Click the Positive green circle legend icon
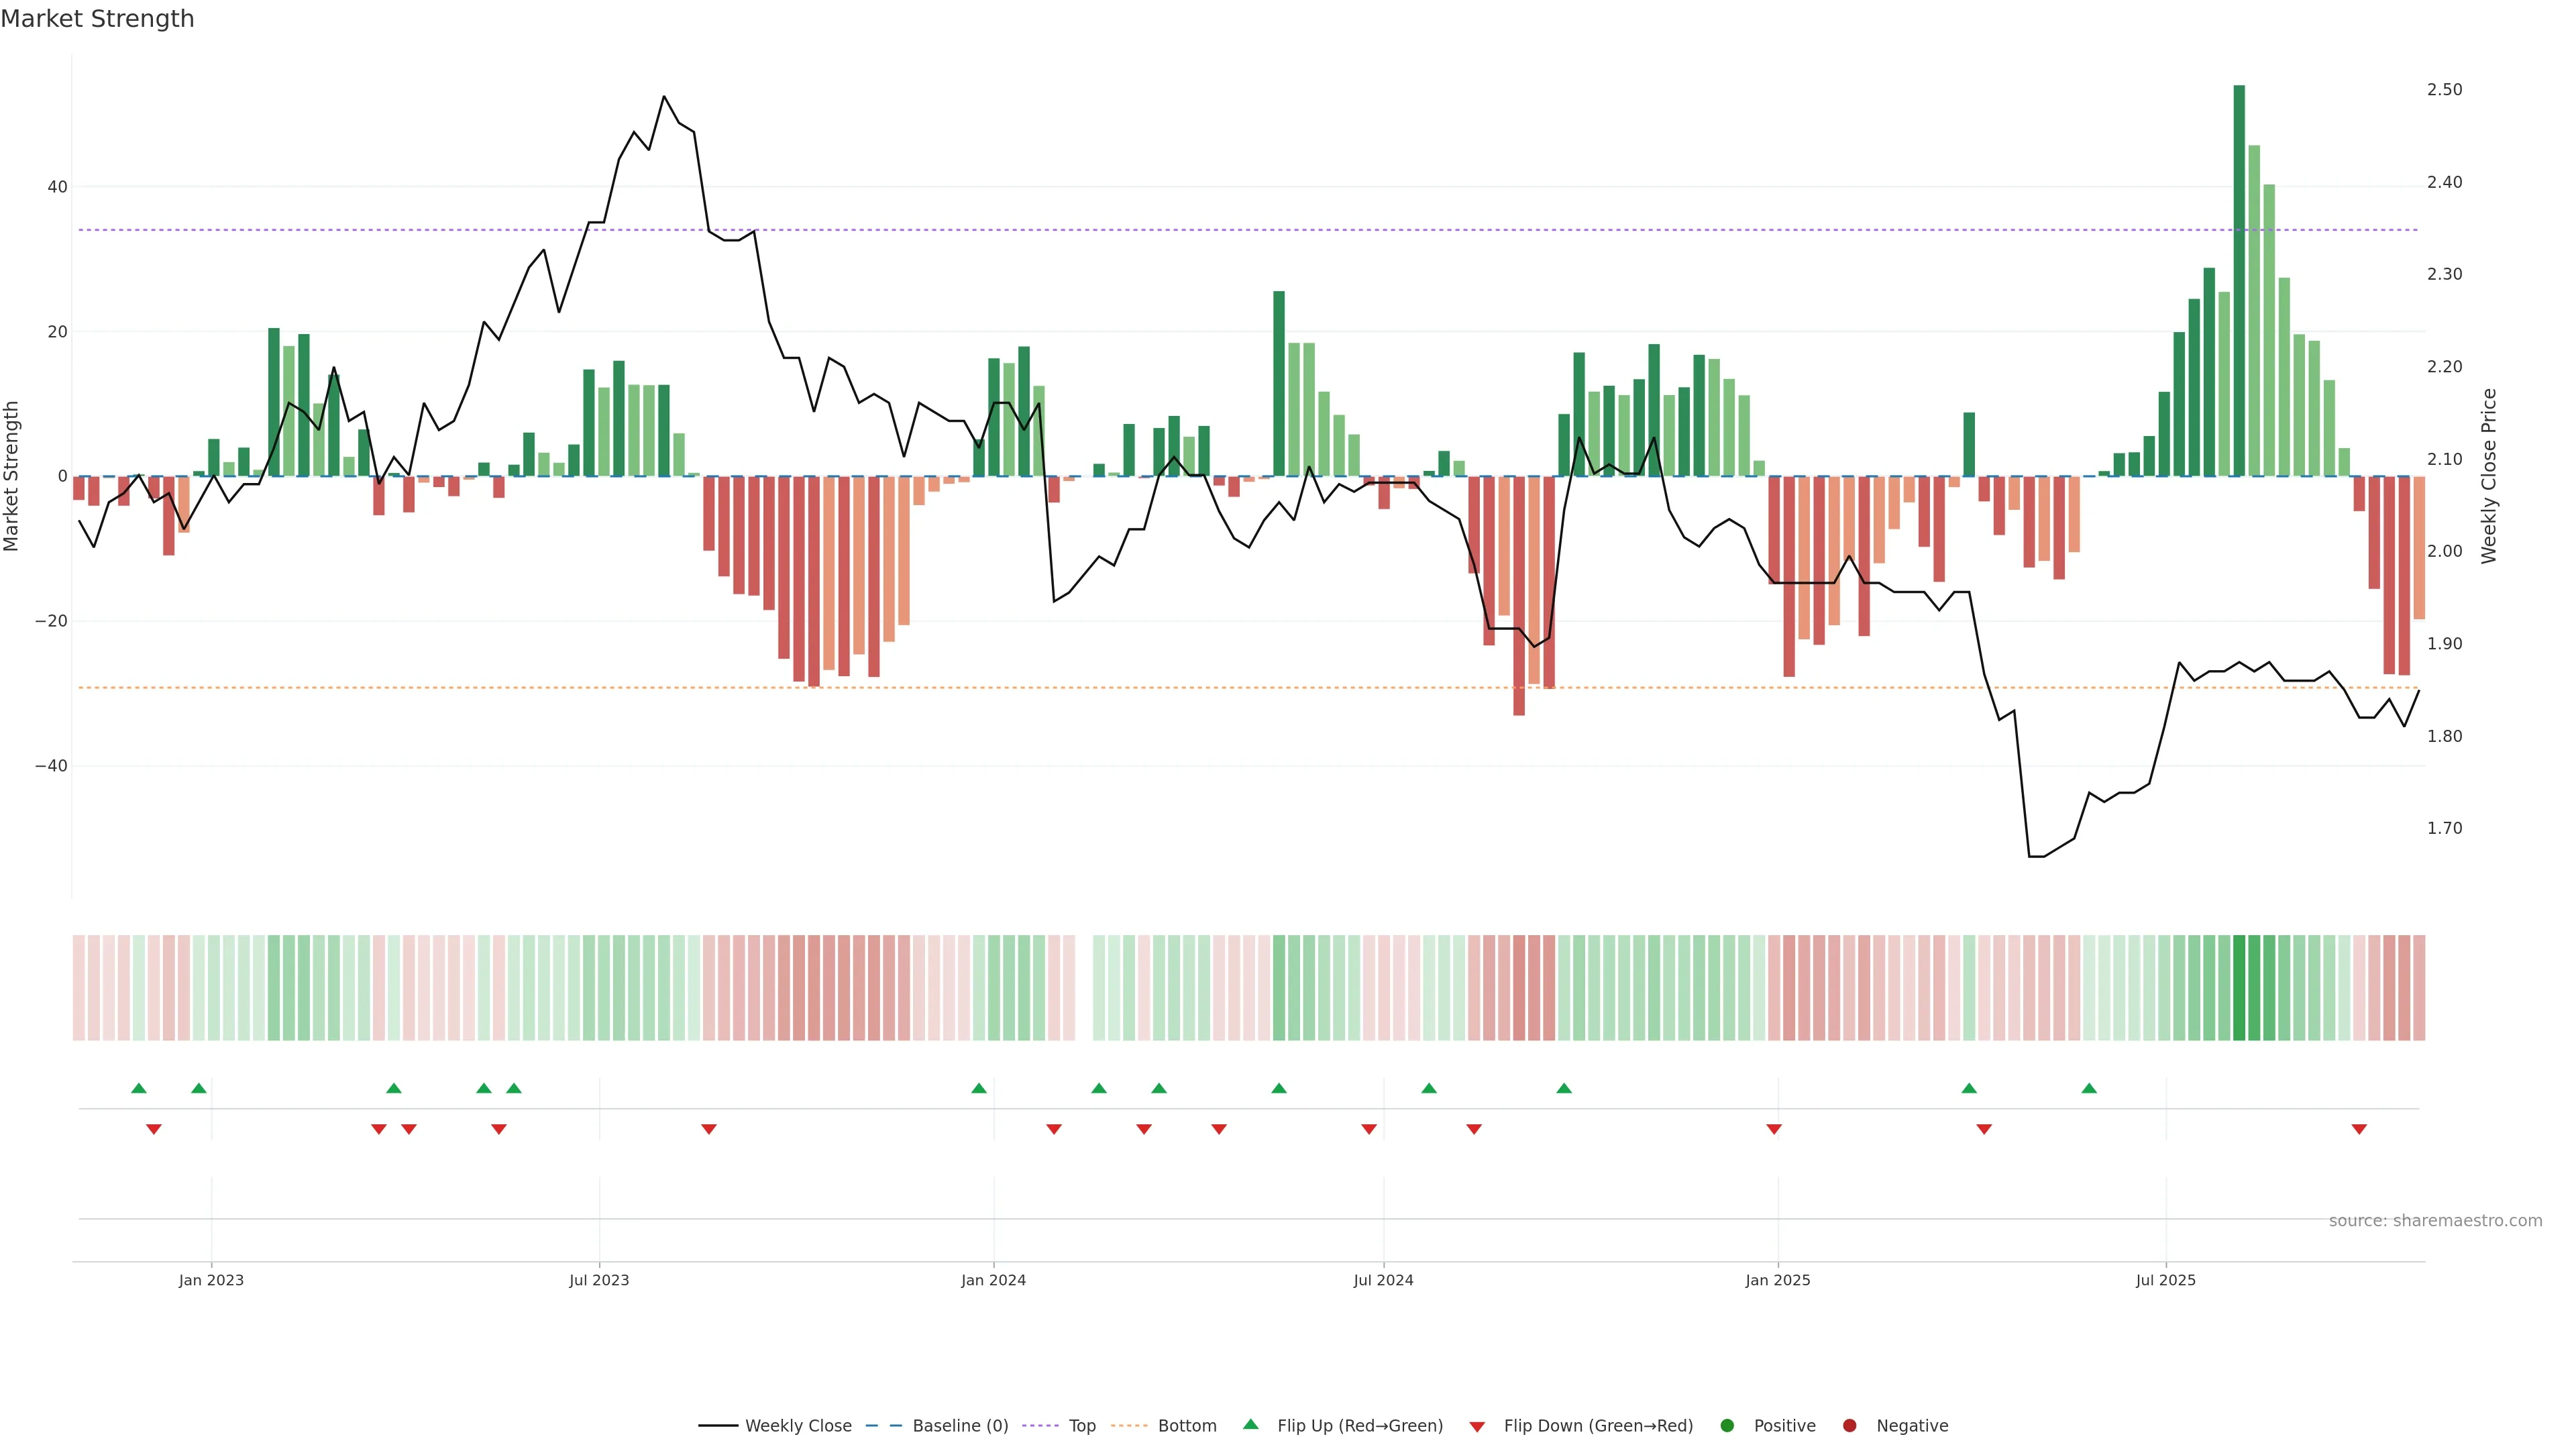This screenshot has width=2576, height=1449. (x=1727, y=1425)
